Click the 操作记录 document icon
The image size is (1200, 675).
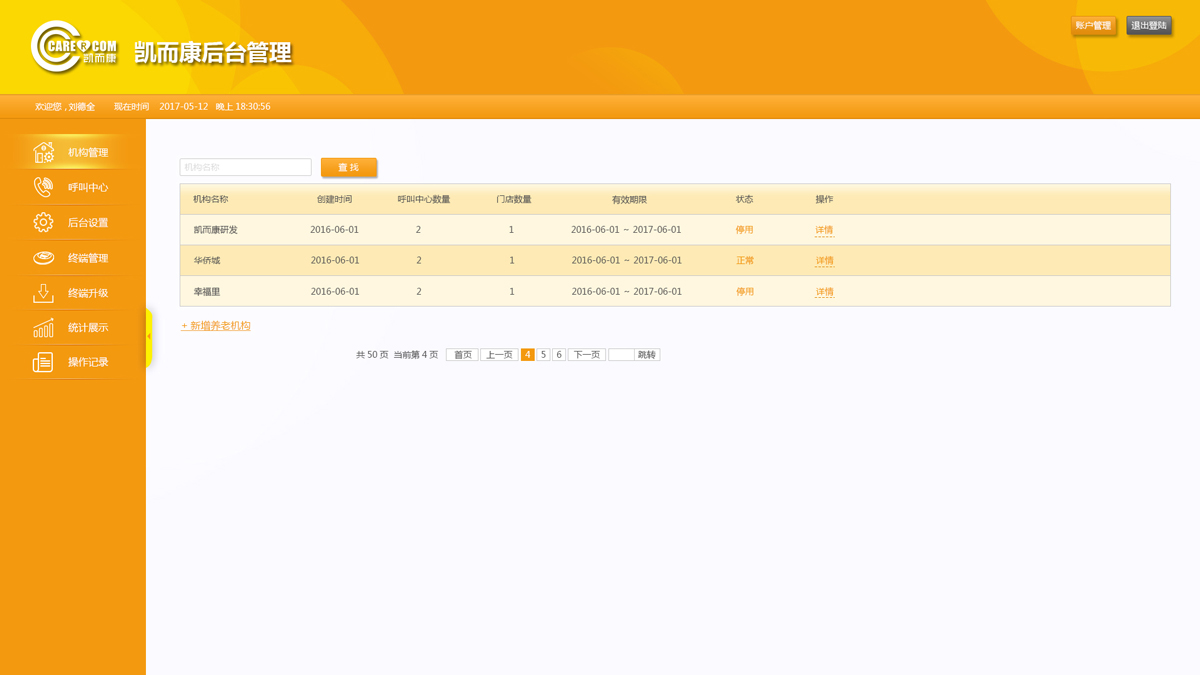click(x=43, y=362)
